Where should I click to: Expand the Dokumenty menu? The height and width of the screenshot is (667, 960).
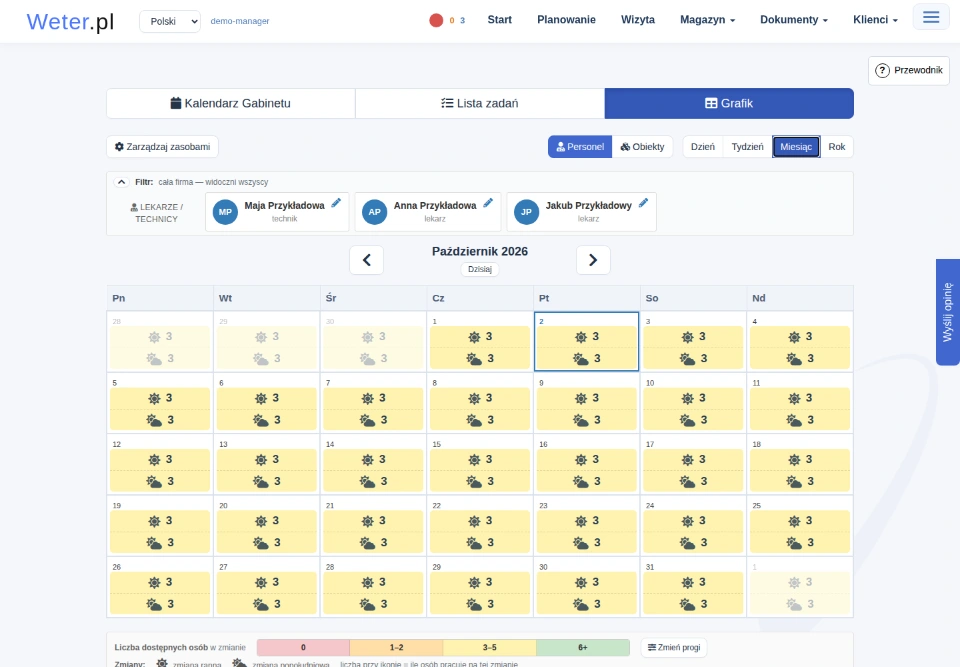793,20
